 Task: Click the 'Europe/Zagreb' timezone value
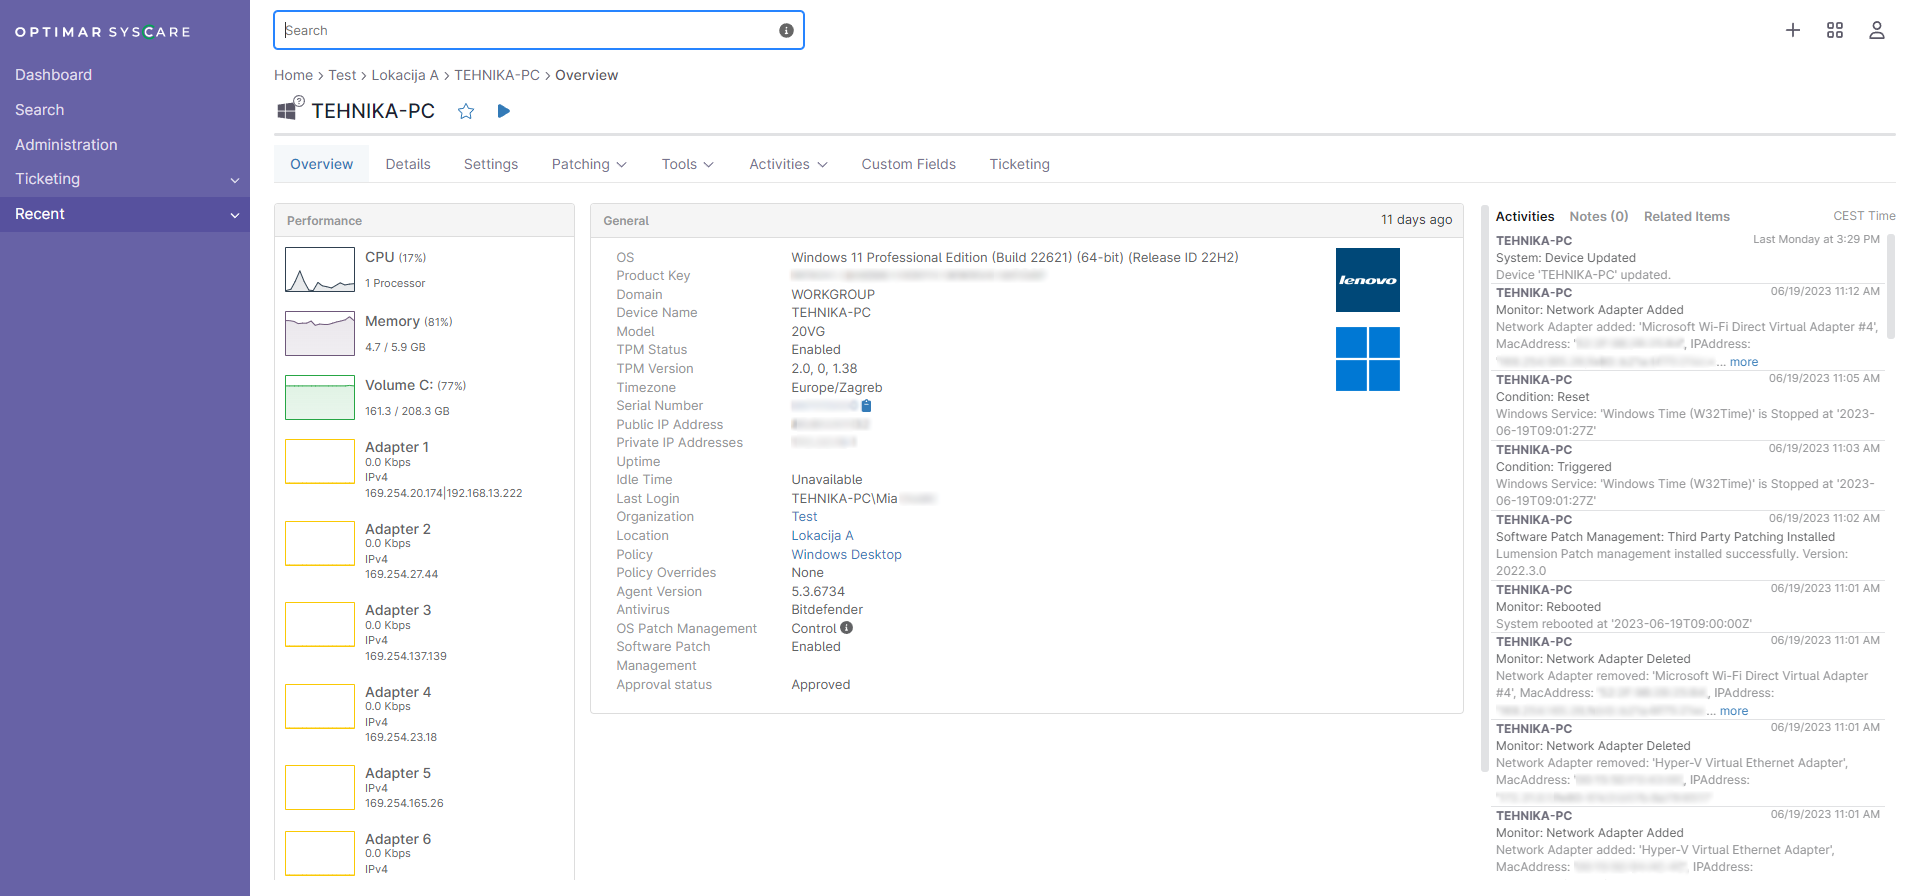click(837, 388)
